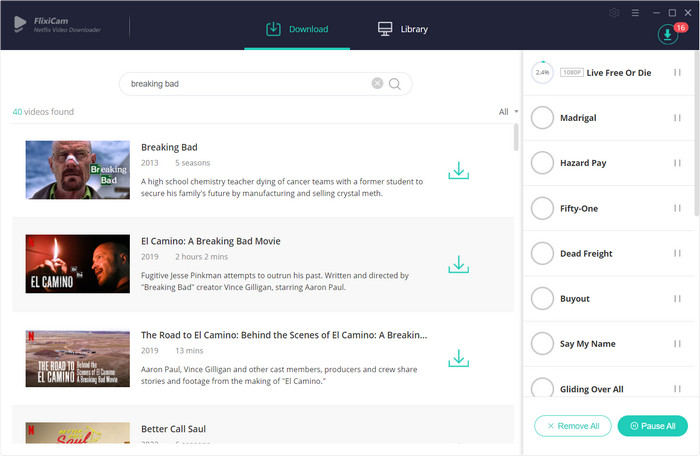Open The Road to El Camino thumbnail

pos(78,358)
